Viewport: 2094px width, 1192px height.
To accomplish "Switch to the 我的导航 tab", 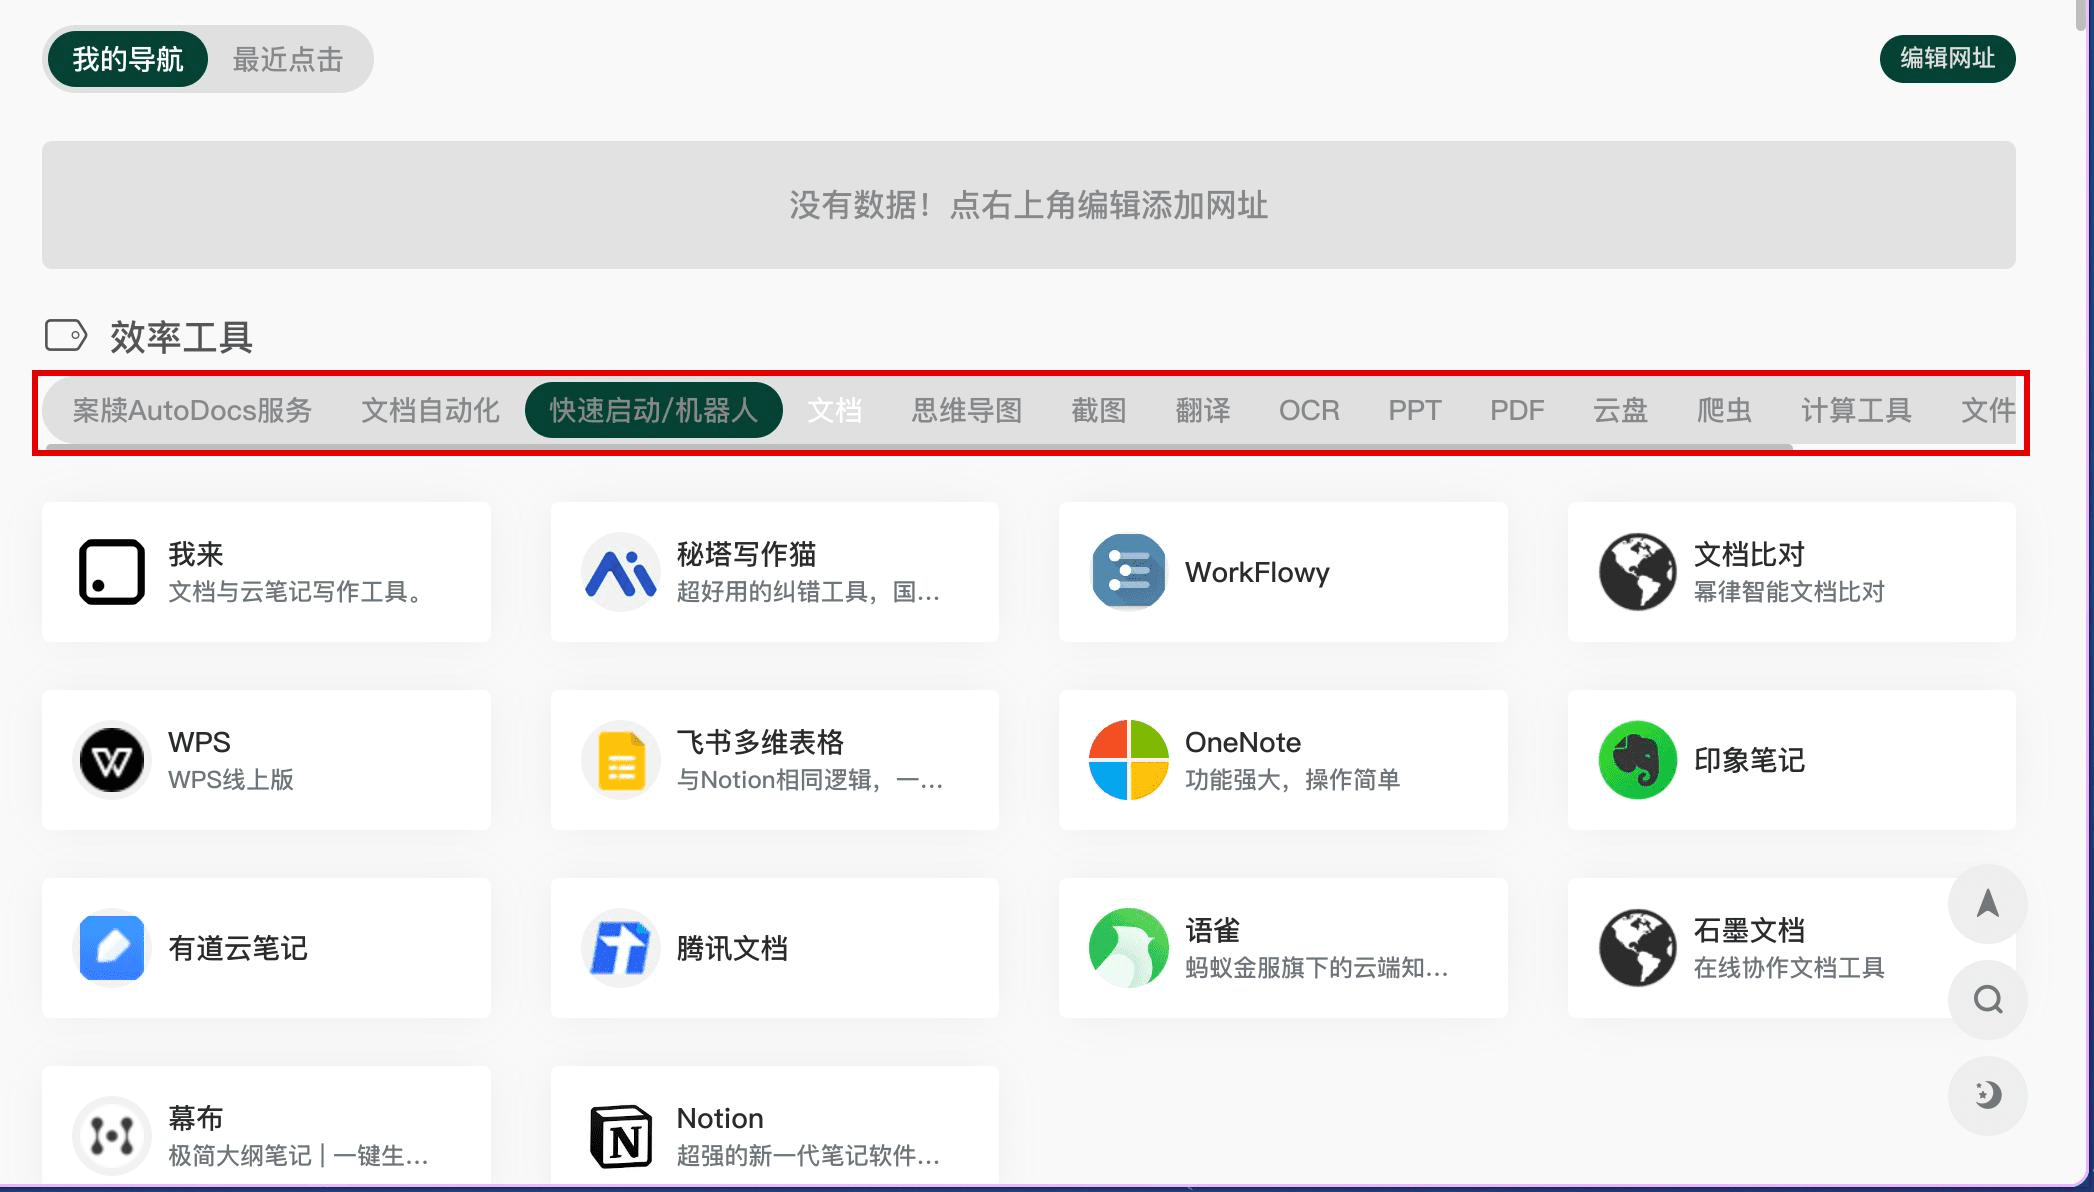I will click(x=128, y=59).
